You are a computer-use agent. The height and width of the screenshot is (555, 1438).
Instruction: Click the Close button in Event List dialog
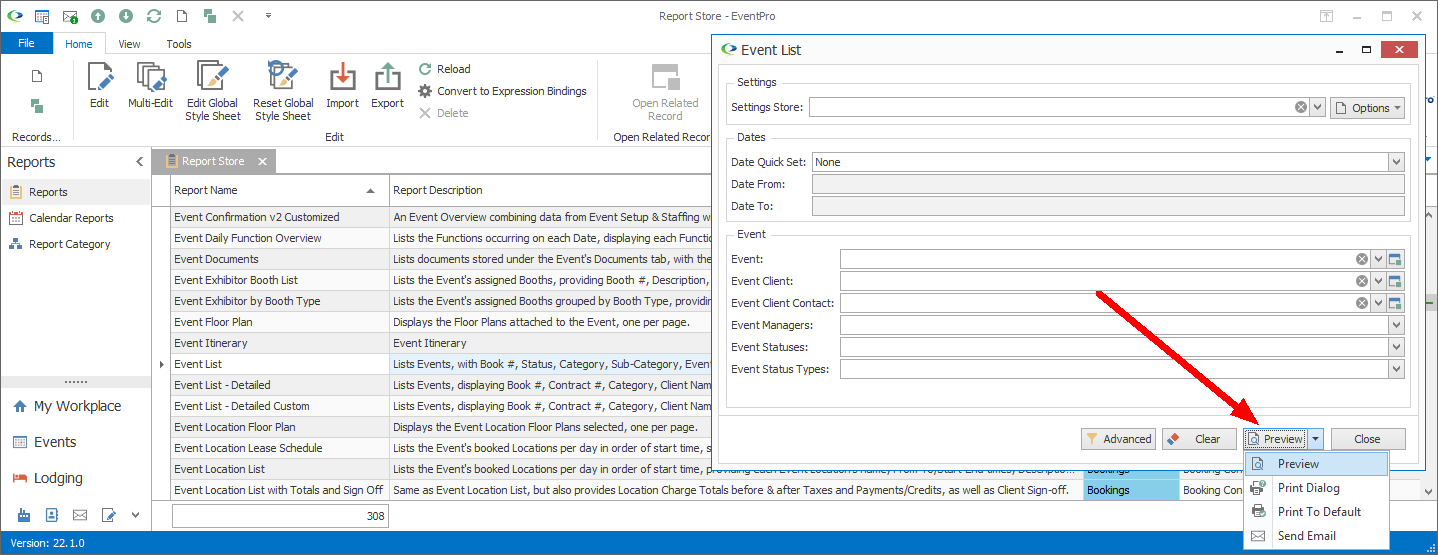[1367, 439]
